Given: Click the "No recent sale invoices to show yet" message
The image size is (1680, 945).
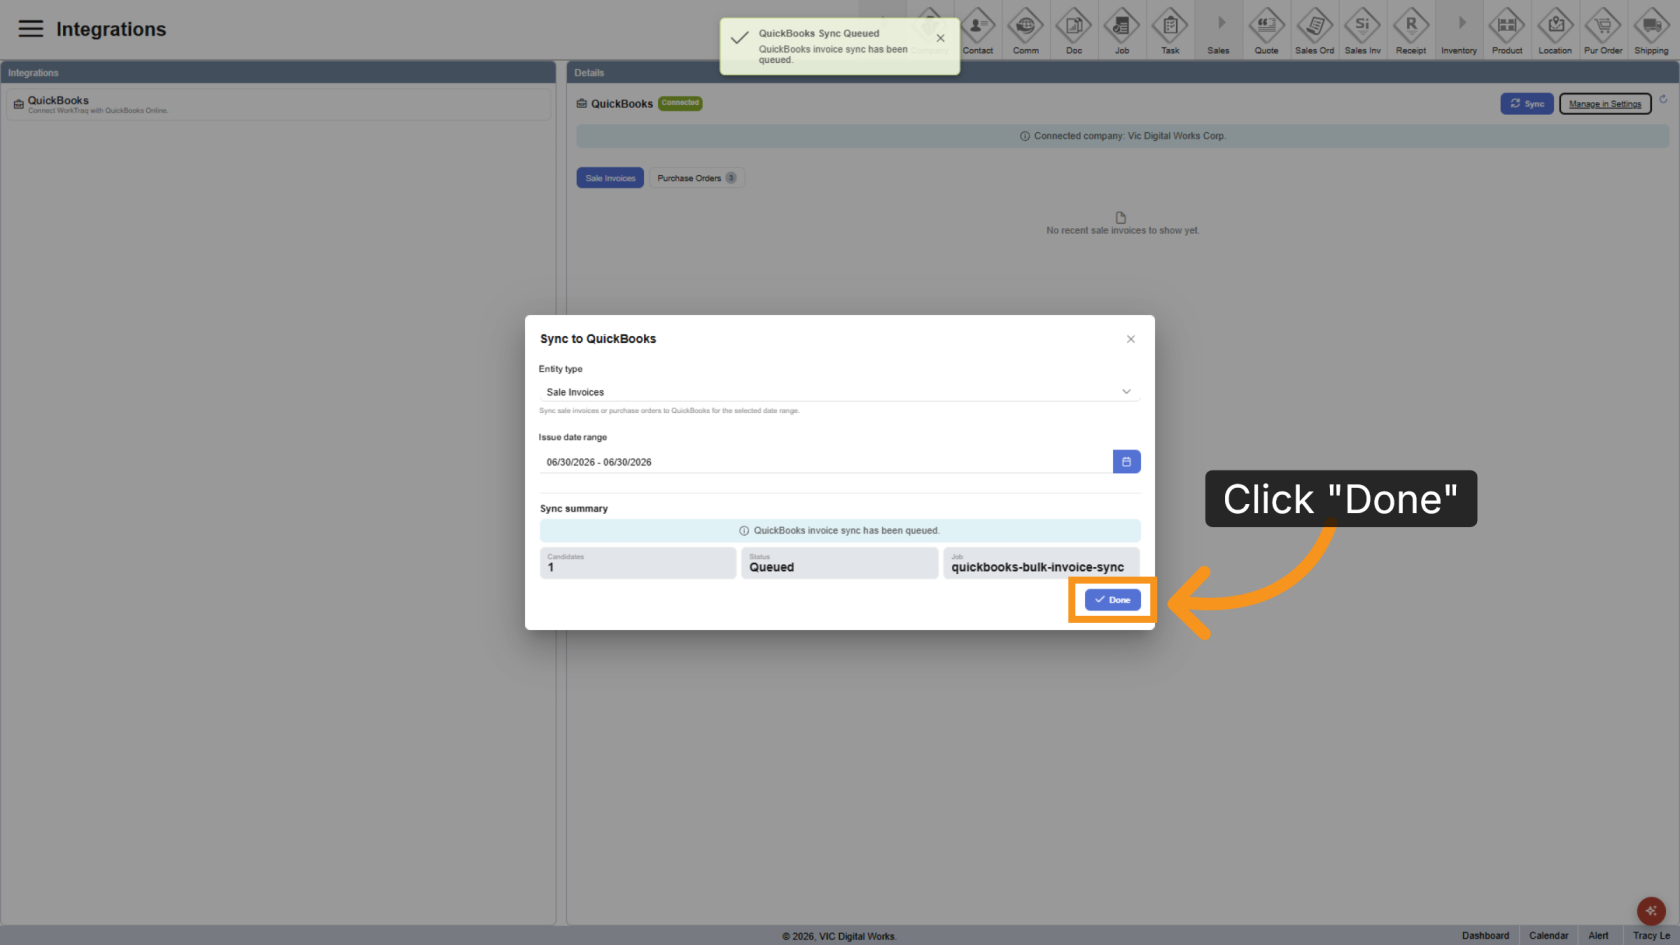Looking at the screenshot, I should tap(1122, 230).
